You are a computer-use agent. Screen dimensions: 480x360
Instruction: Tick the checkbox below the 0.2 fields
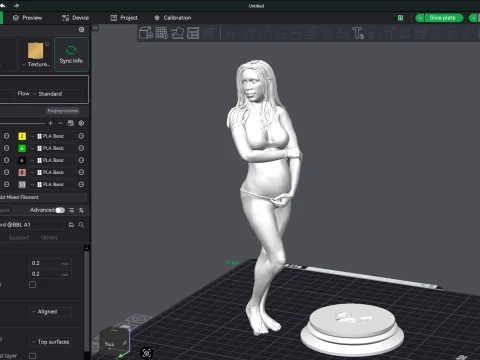tap(32, 285)
